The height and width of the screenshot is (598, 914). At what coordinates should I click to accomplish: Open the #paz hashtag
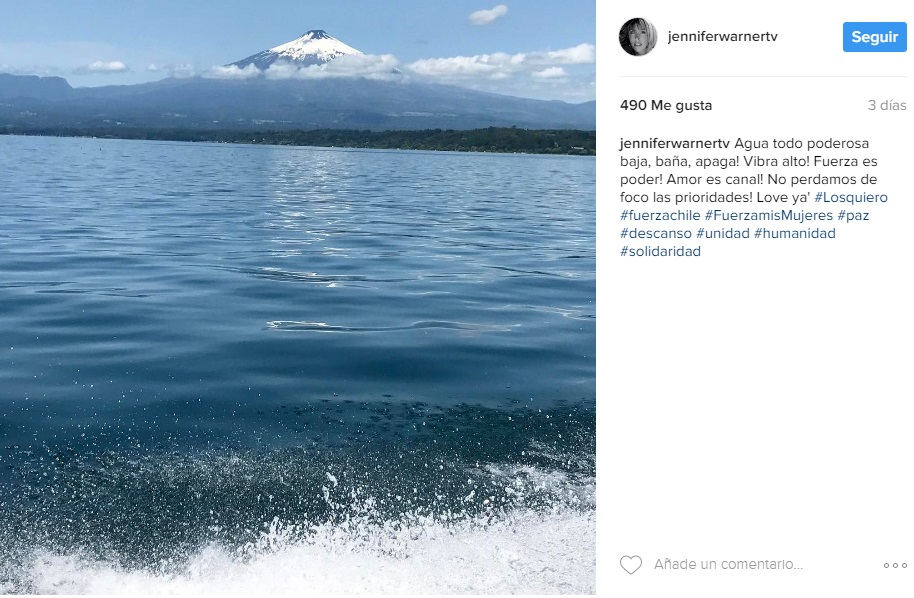pos(853,216)
